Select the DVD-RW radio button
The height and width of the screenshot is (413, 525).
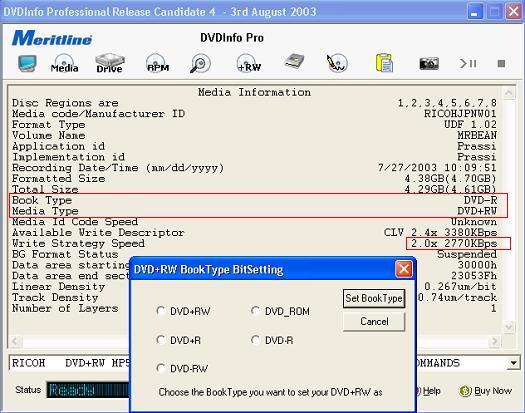pos(161,369)
